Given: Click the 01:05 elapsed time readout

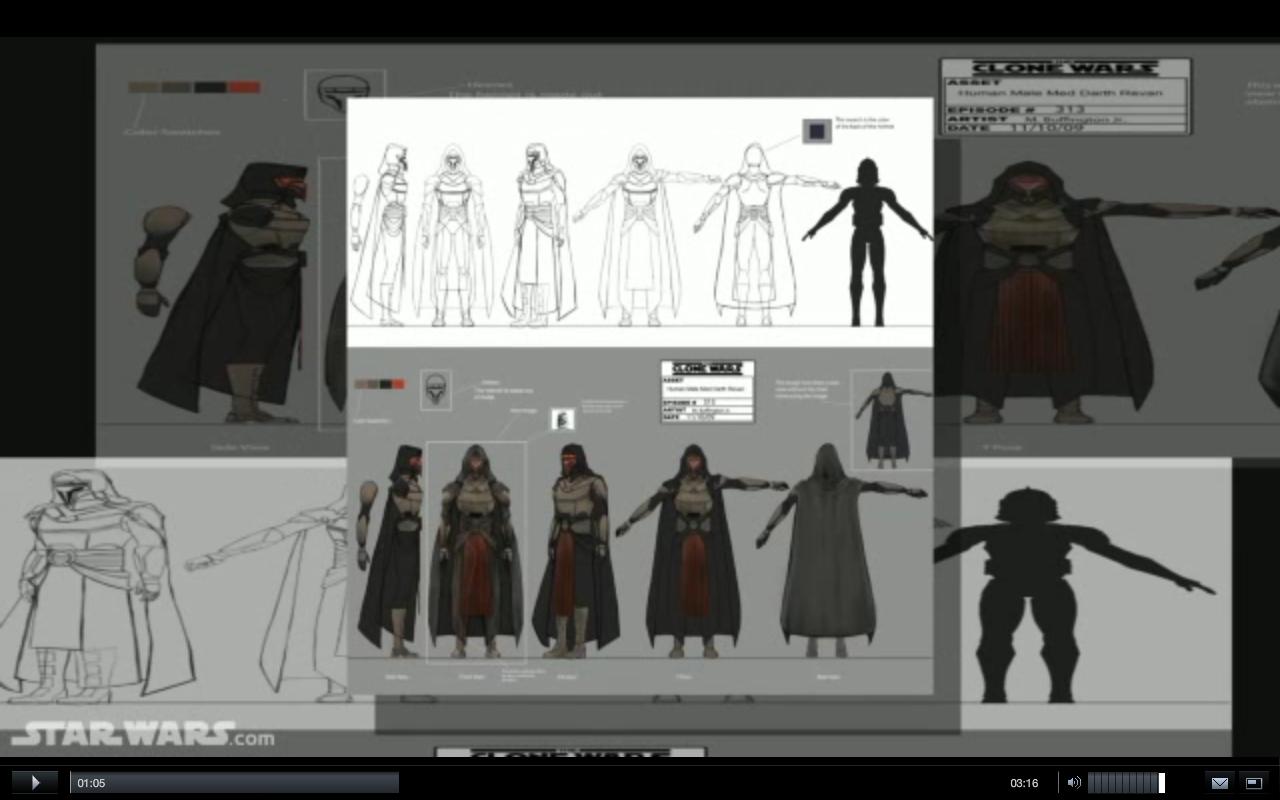Looking at the screenshot, I should 91,783.
